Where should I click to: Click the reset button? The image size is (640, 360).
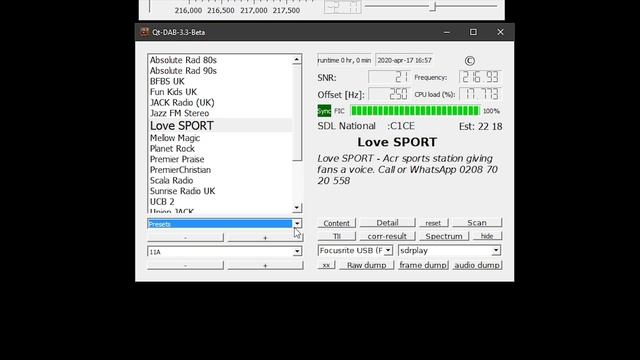[433, 223]
